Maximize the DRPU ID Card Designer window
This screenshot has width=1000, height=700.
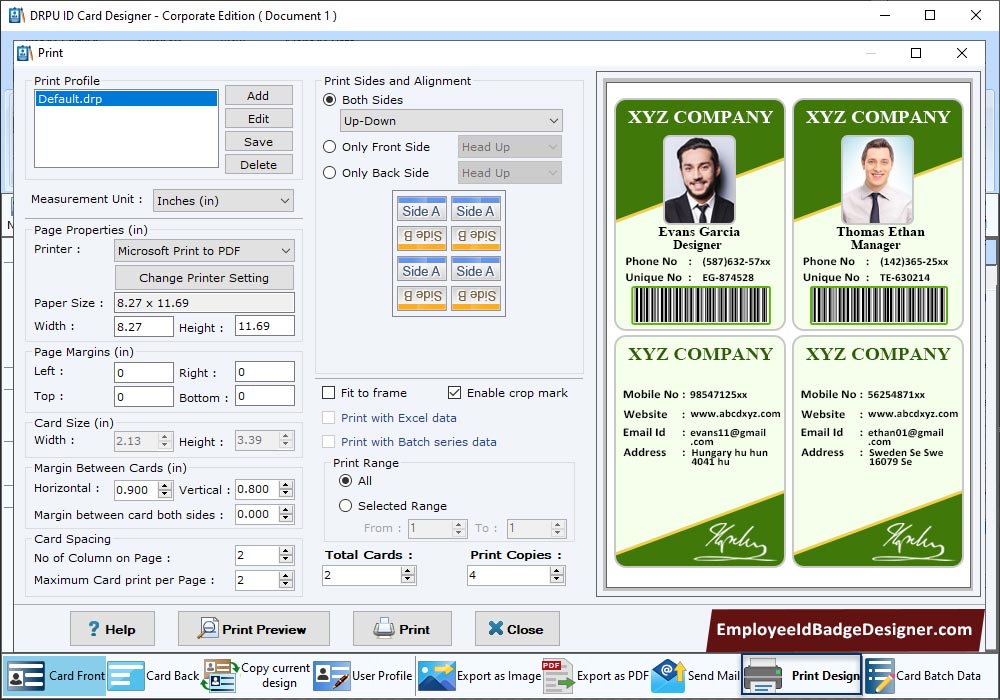(930, 15)
